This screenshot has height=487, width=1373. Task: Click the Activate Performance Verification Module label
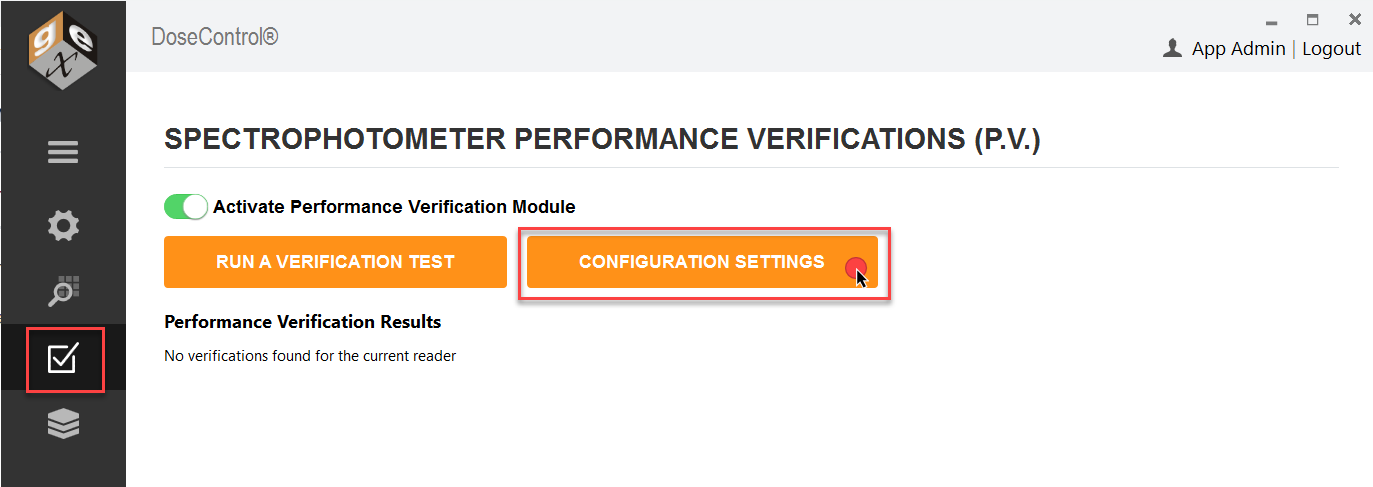coord(394,207)
